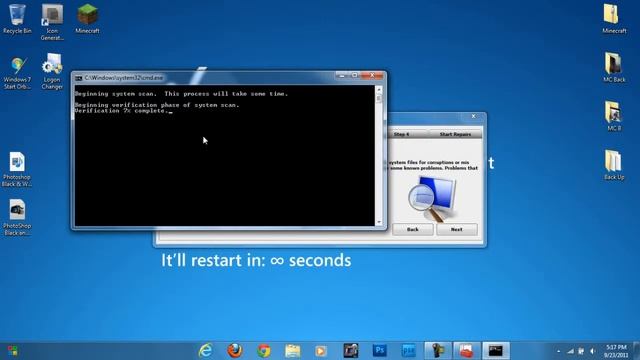Open Google Chrome from the taskbar
640x360 pixels.
(264, 351)
